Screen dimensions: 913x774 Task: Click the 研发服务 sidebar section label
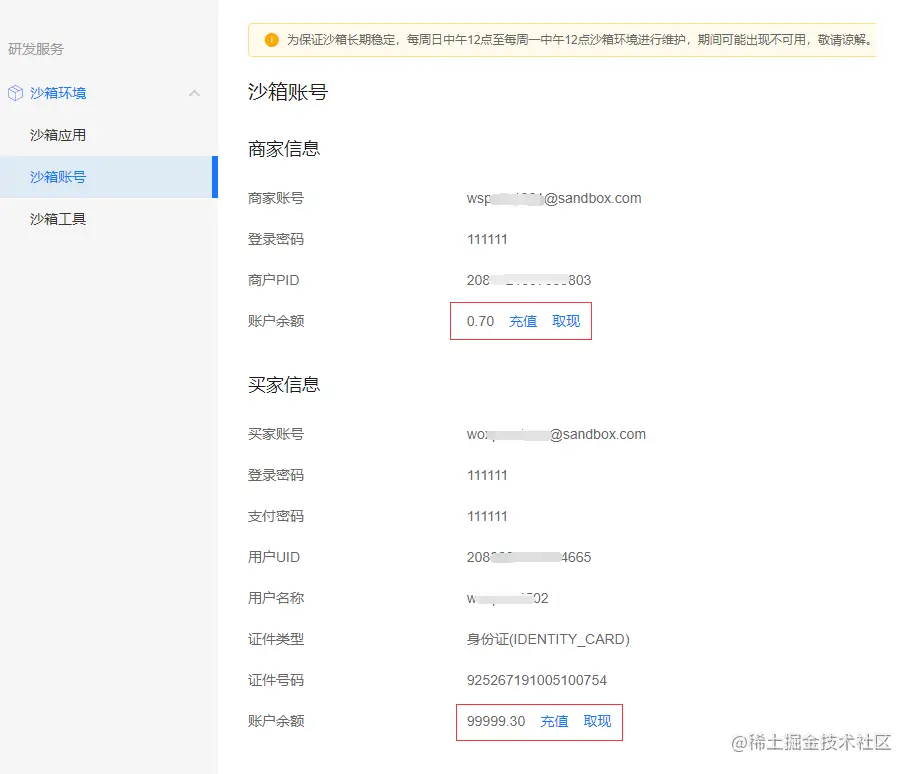tap(36, 49)
